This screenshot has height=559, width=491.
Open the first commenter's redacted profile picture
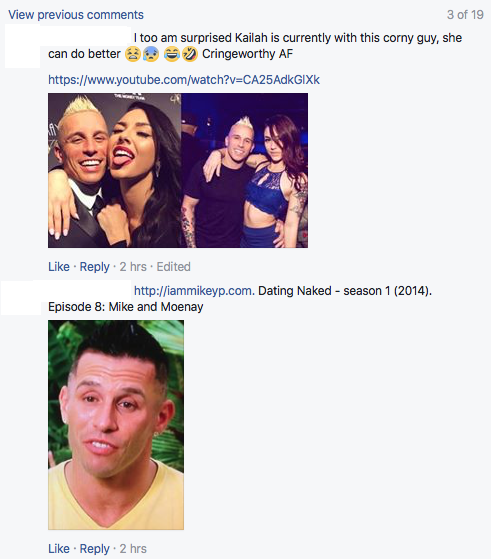(x=22, y=46)
